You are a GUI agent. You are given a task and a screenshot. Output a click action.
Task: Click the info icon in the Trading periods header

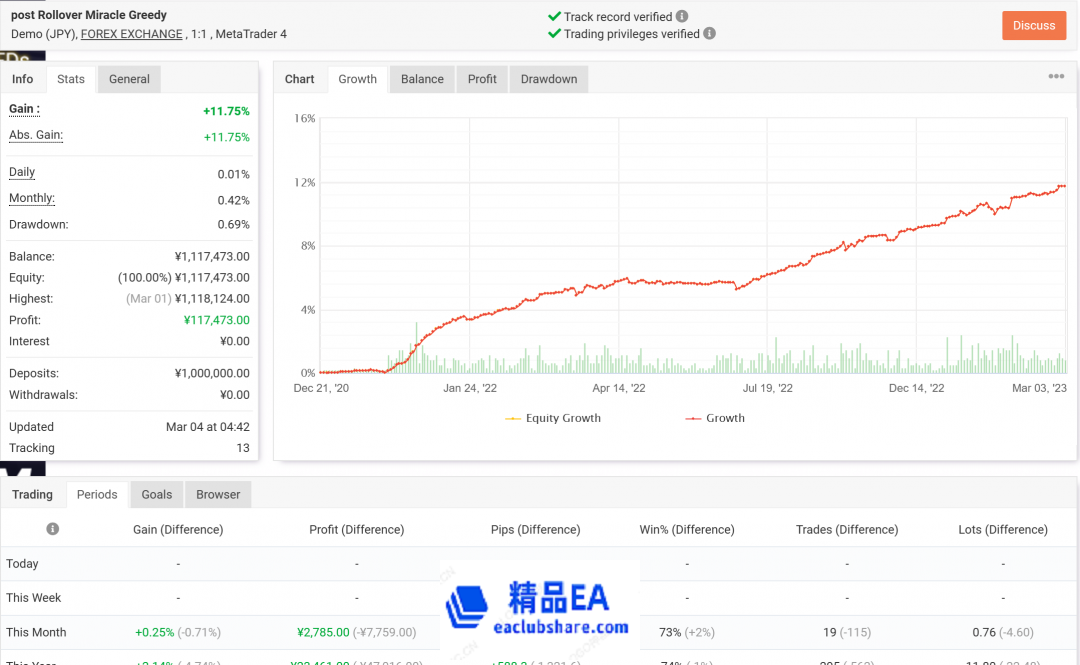(x=52, y=529)
